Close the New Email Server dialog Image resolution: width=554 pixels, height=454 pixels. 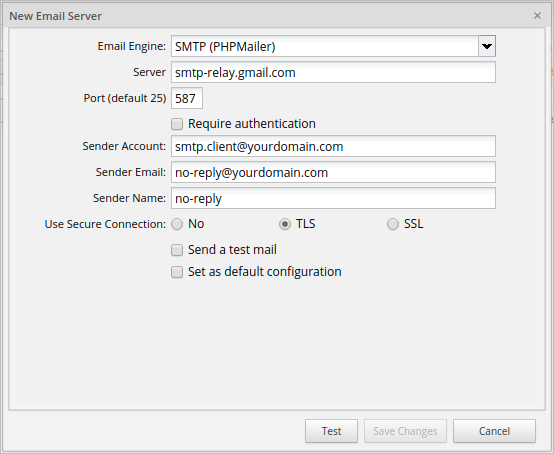coord(537,16)
